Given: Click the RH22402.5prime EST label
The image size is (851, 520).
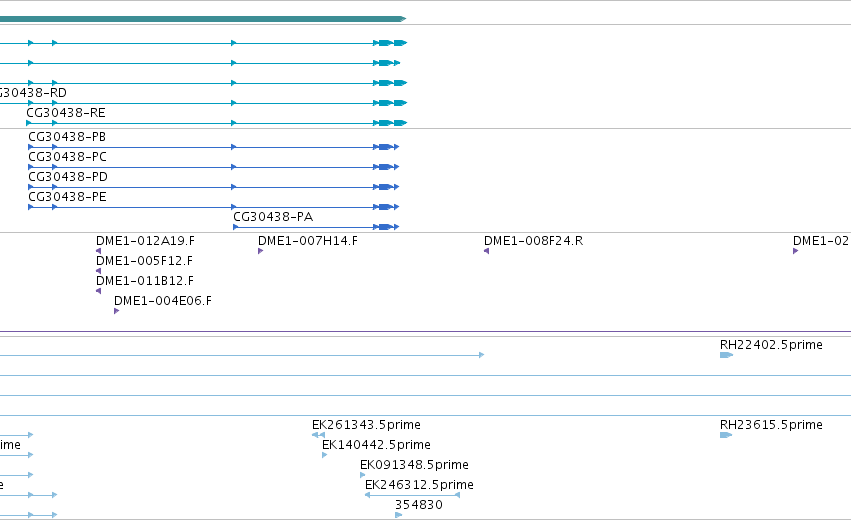Looking at the screenshot, I should click(x=771, y=345).
